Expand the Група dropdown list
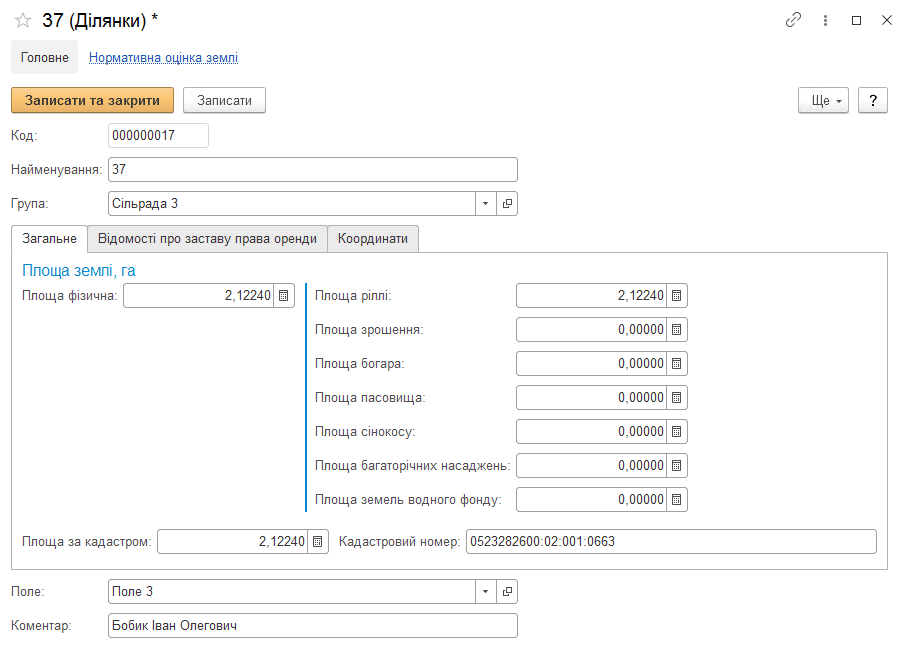Image resolution: width=907 pixels, height=649 pixels. (486, 204)
